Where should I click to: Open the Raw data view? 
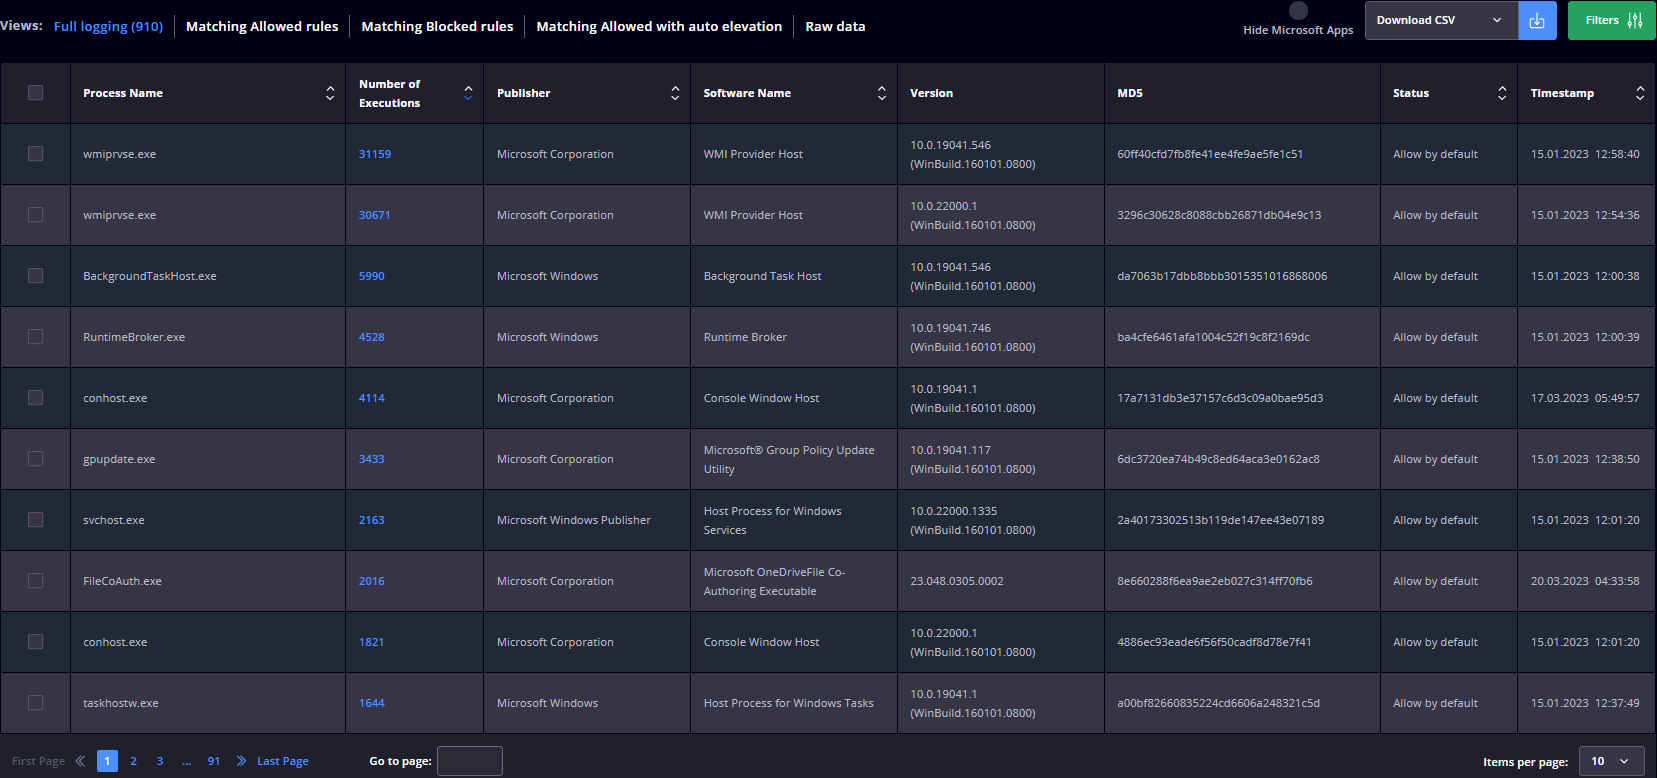tap(835, 27)
